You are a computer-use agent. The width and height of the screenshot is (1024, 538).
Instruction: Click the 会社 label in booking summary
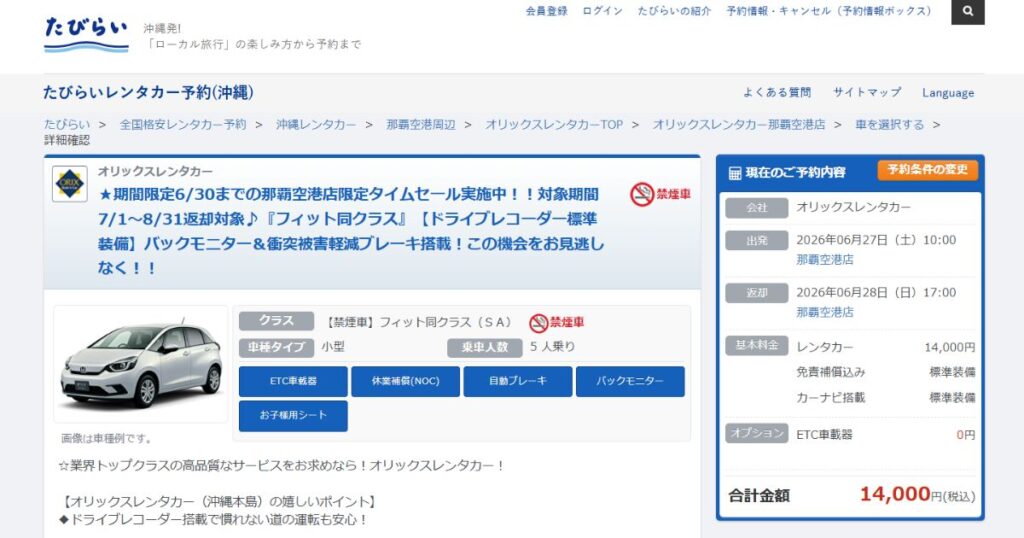(756, 208)
